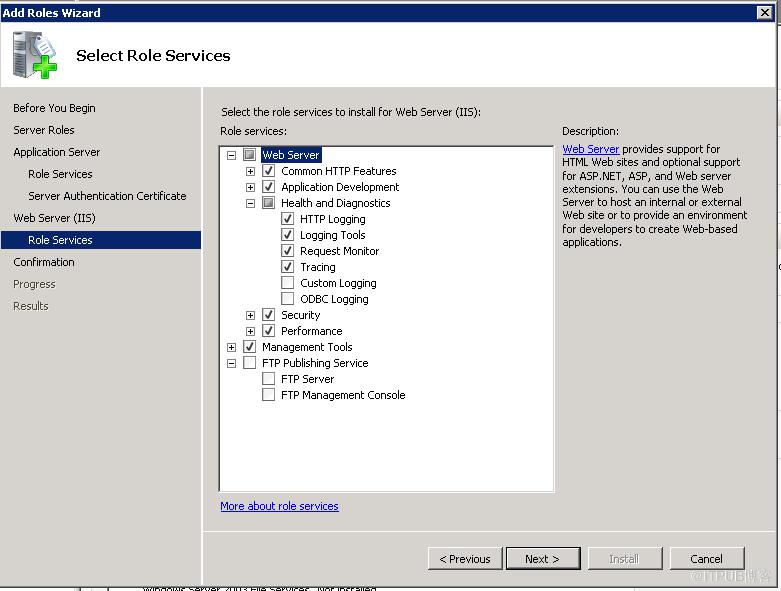Screen dimensions: 781x591
Task: Select Performance tree label
Action: 312,331
